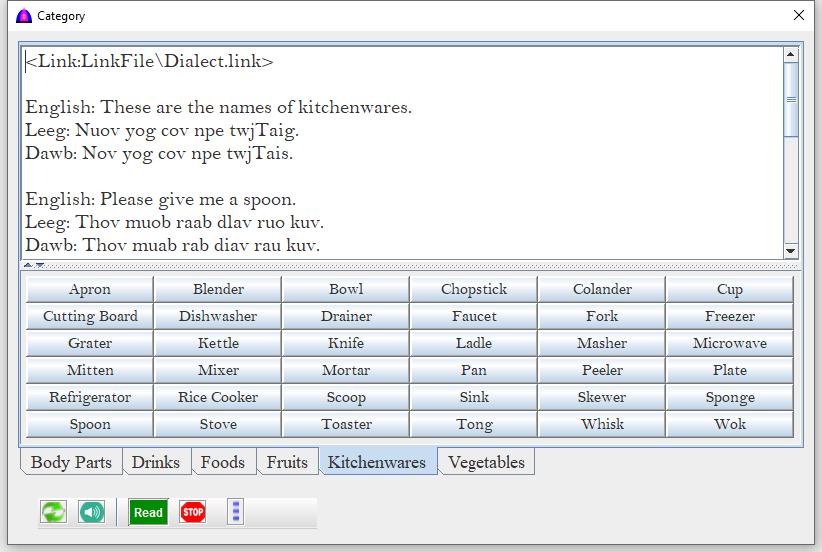Screen dimensions: 822x552
Task: Click the text area scroll down arrow
Action: pyautogui.click(x=791, y=251)
